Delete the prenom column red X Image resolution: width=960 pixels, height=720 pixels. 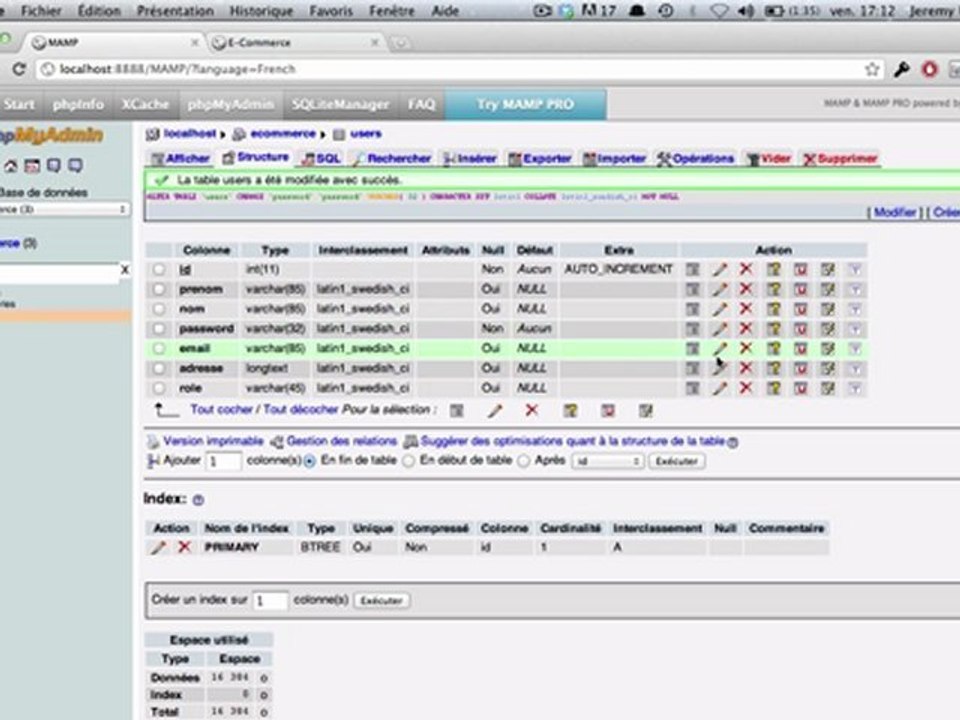[x=746, y=290]
